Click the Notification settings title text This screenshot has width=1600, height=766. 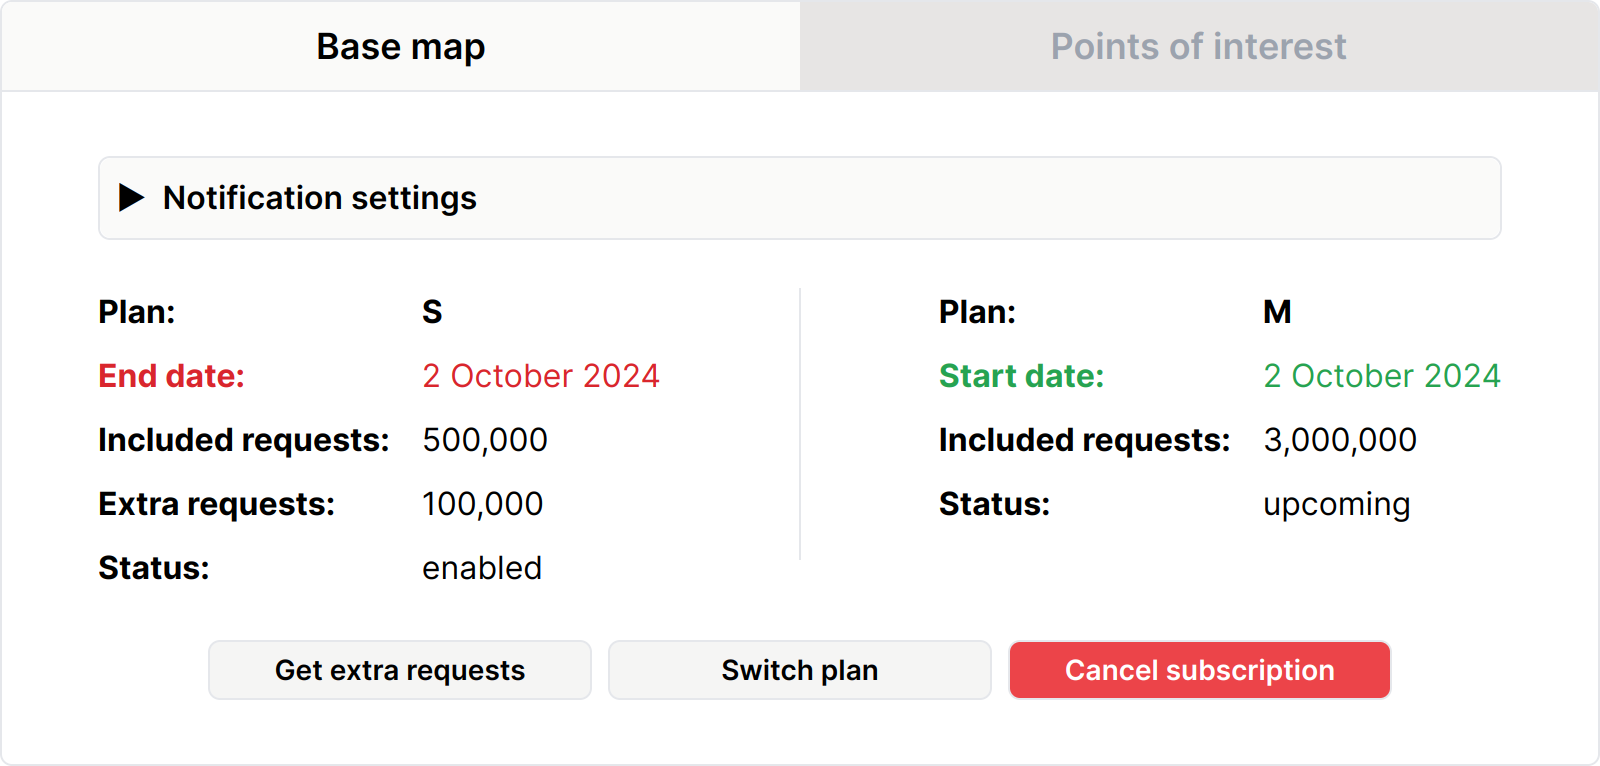click(x=320, y=198)
